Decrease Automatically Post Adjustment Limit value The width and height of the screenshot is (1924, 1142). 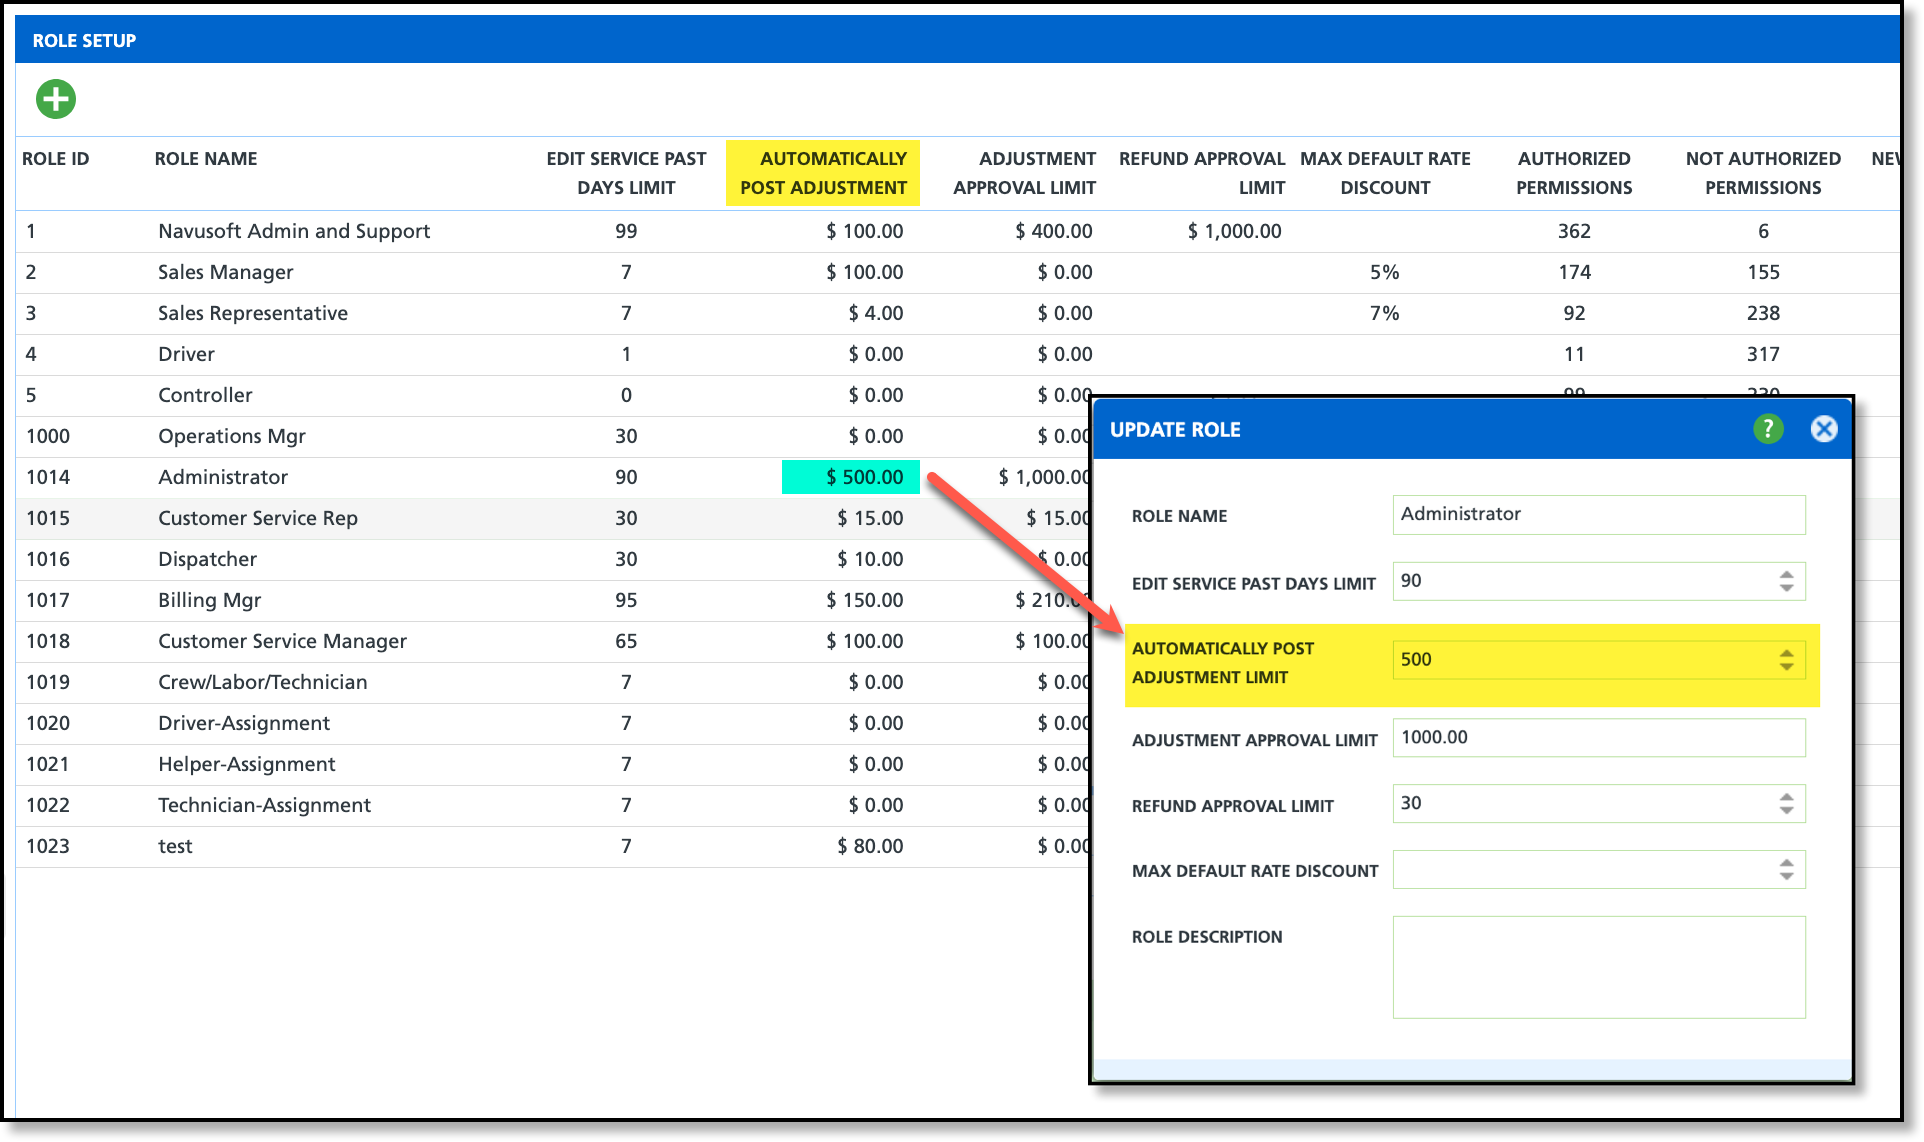(x=1786, y=666)
